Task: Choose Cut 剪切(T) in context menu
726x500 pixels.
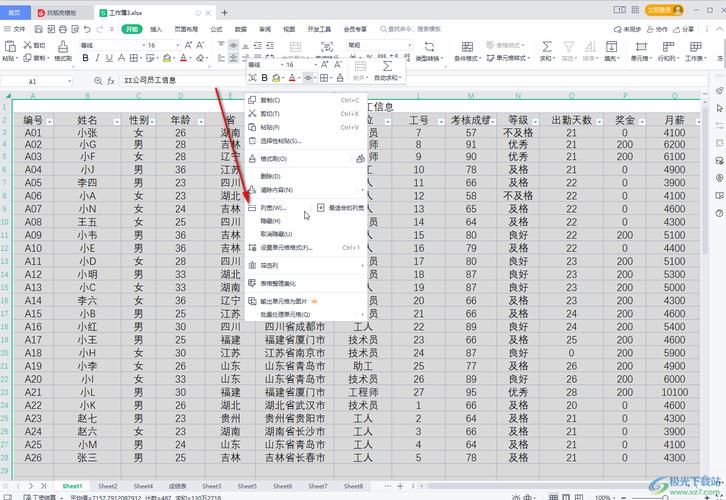Action: 306,113
